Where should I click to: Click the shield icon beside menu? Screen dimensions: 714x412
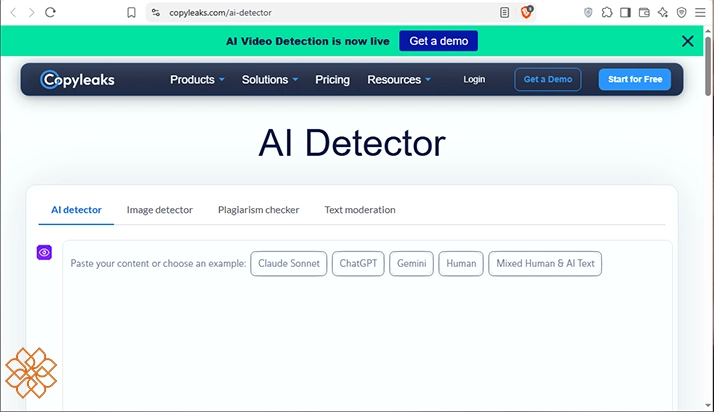pyautogui.click(x=681, y=13)
